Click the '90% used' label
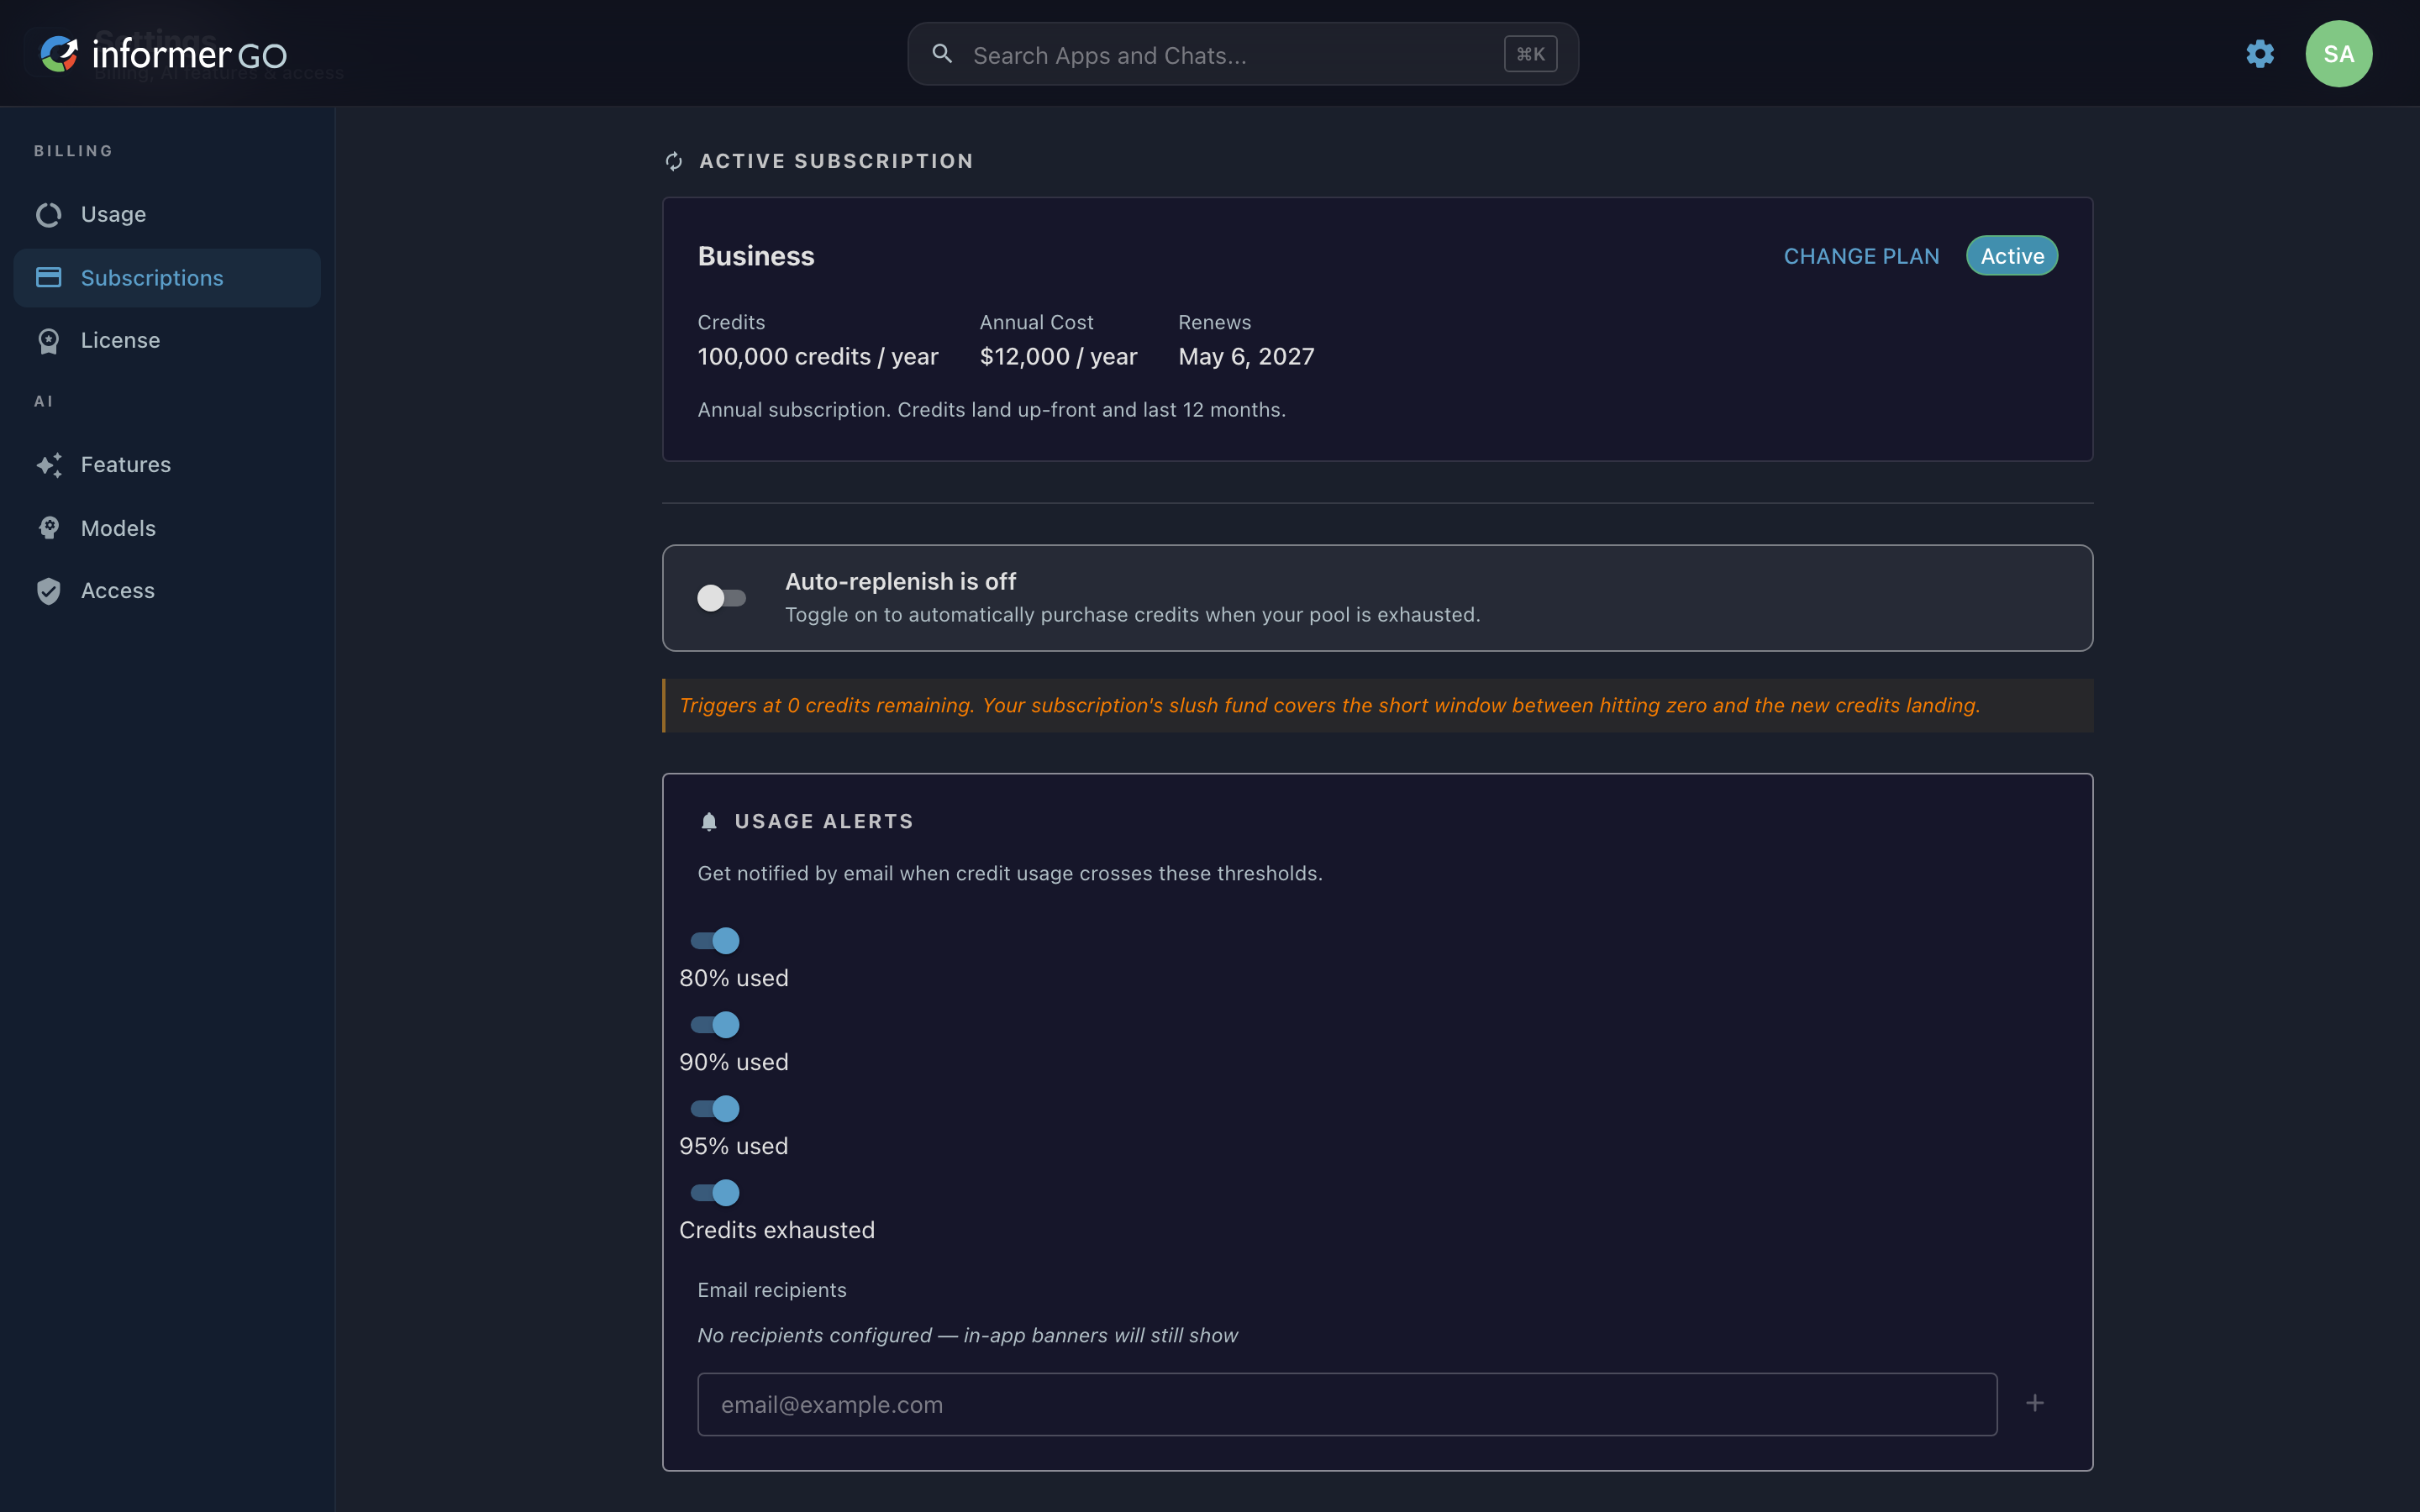 point(734,1062)
